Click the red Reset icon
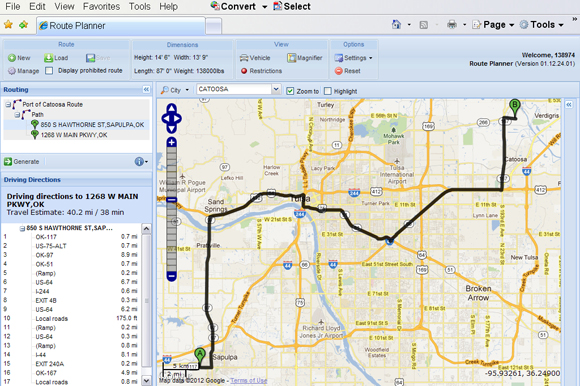The image size is (580, 386). click(x=338, y=71)
